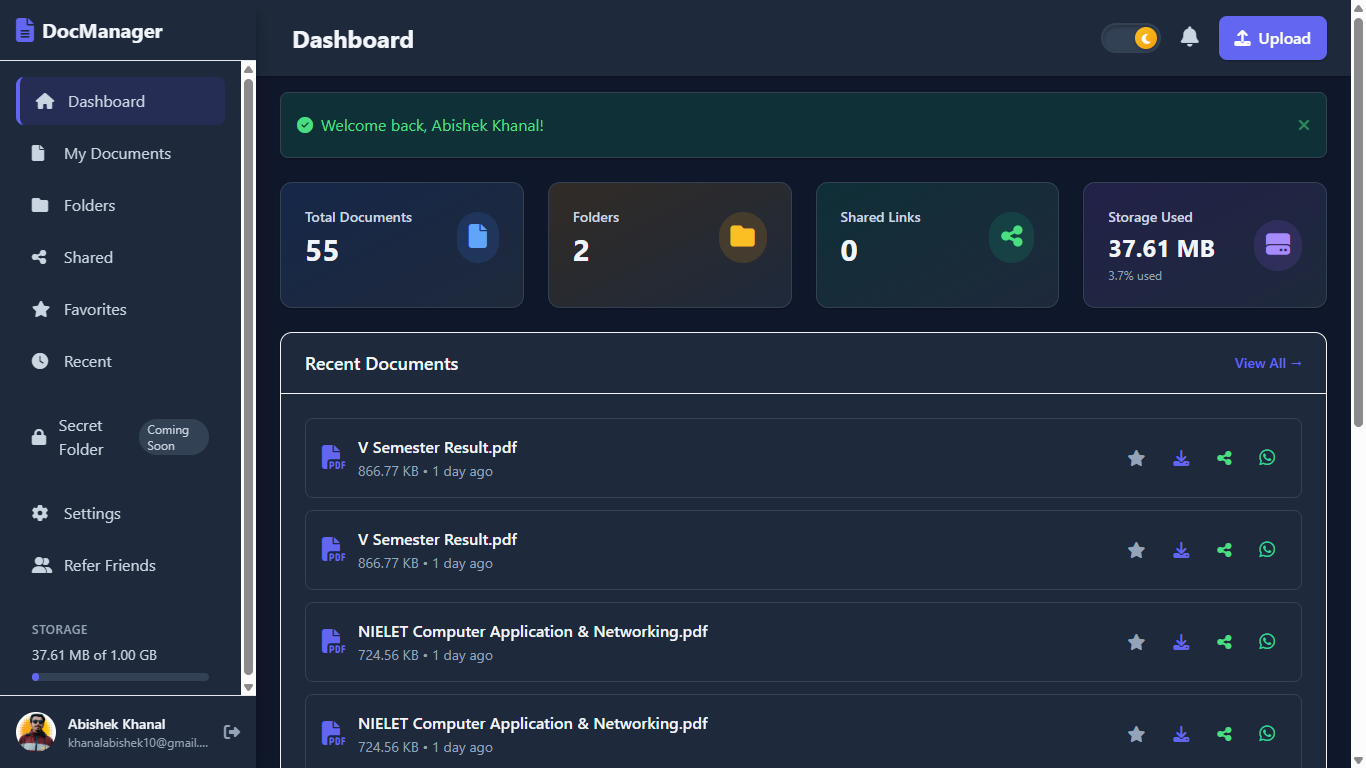Click the sidebar storage progress bar
The width and height of the screenshot is (1366, 768).
coord(120,677)
